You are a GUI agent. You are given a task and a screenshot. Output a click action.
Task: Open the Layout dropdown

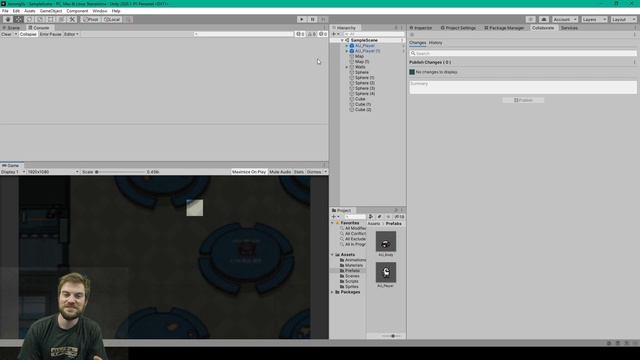click(624, 19)
